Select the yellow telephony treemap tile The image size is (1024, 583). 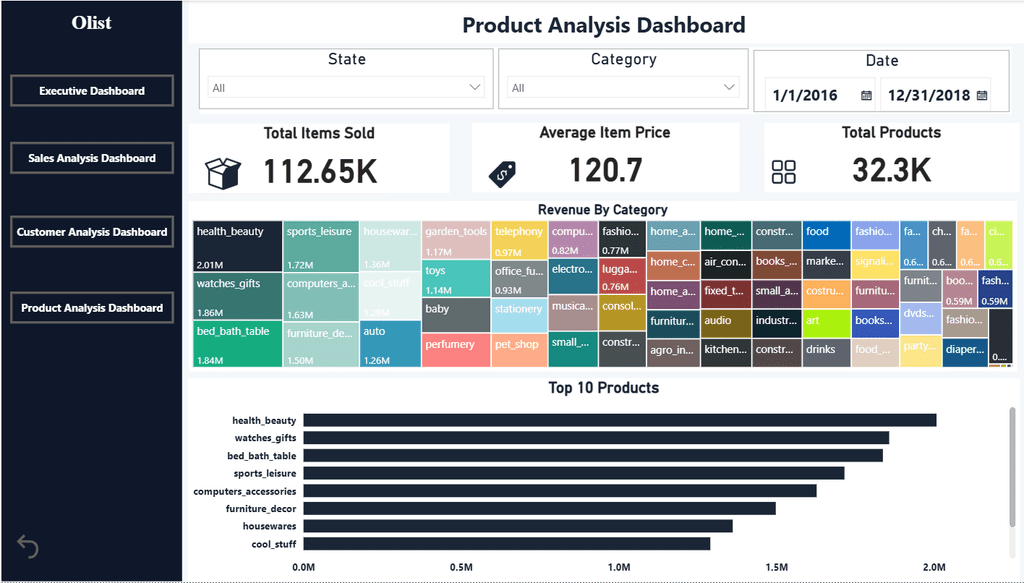[x=519, y=240]
